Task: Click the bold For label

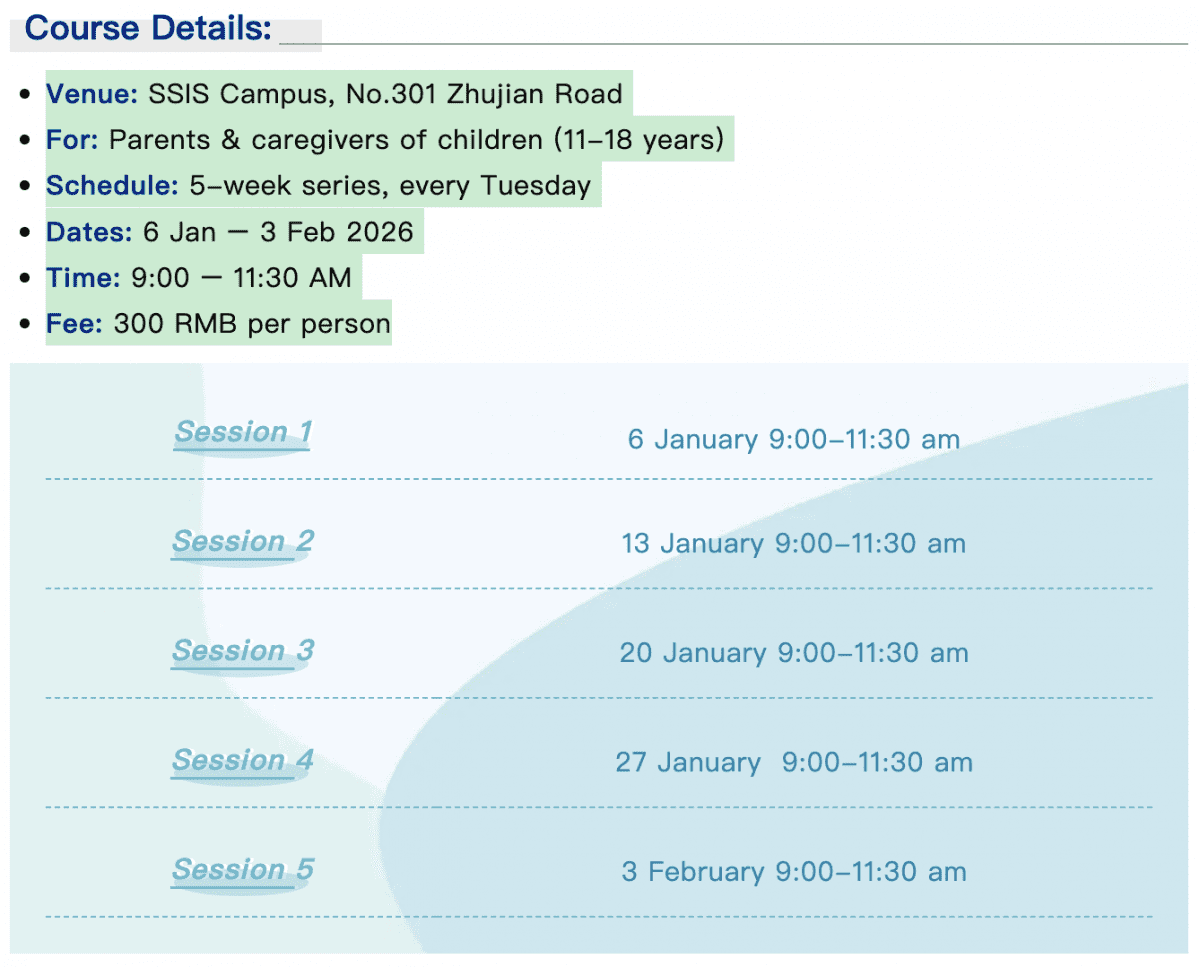Action: pos(72,140)
